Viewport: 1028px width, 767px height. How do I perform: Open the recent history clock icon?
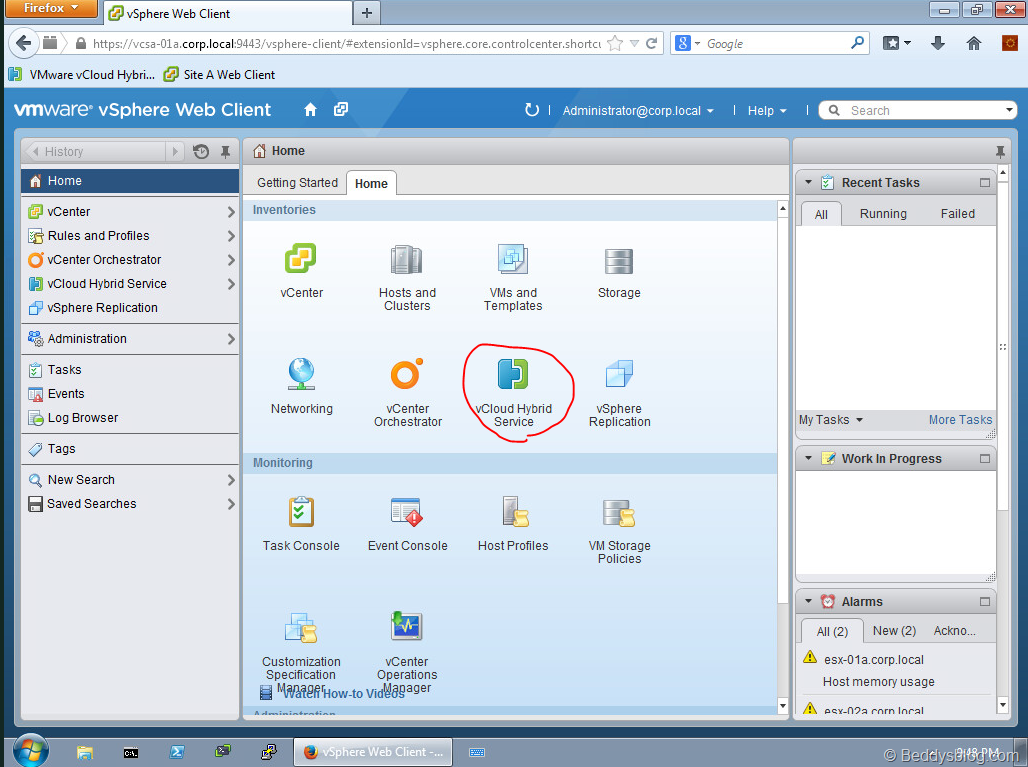point(201,152)
